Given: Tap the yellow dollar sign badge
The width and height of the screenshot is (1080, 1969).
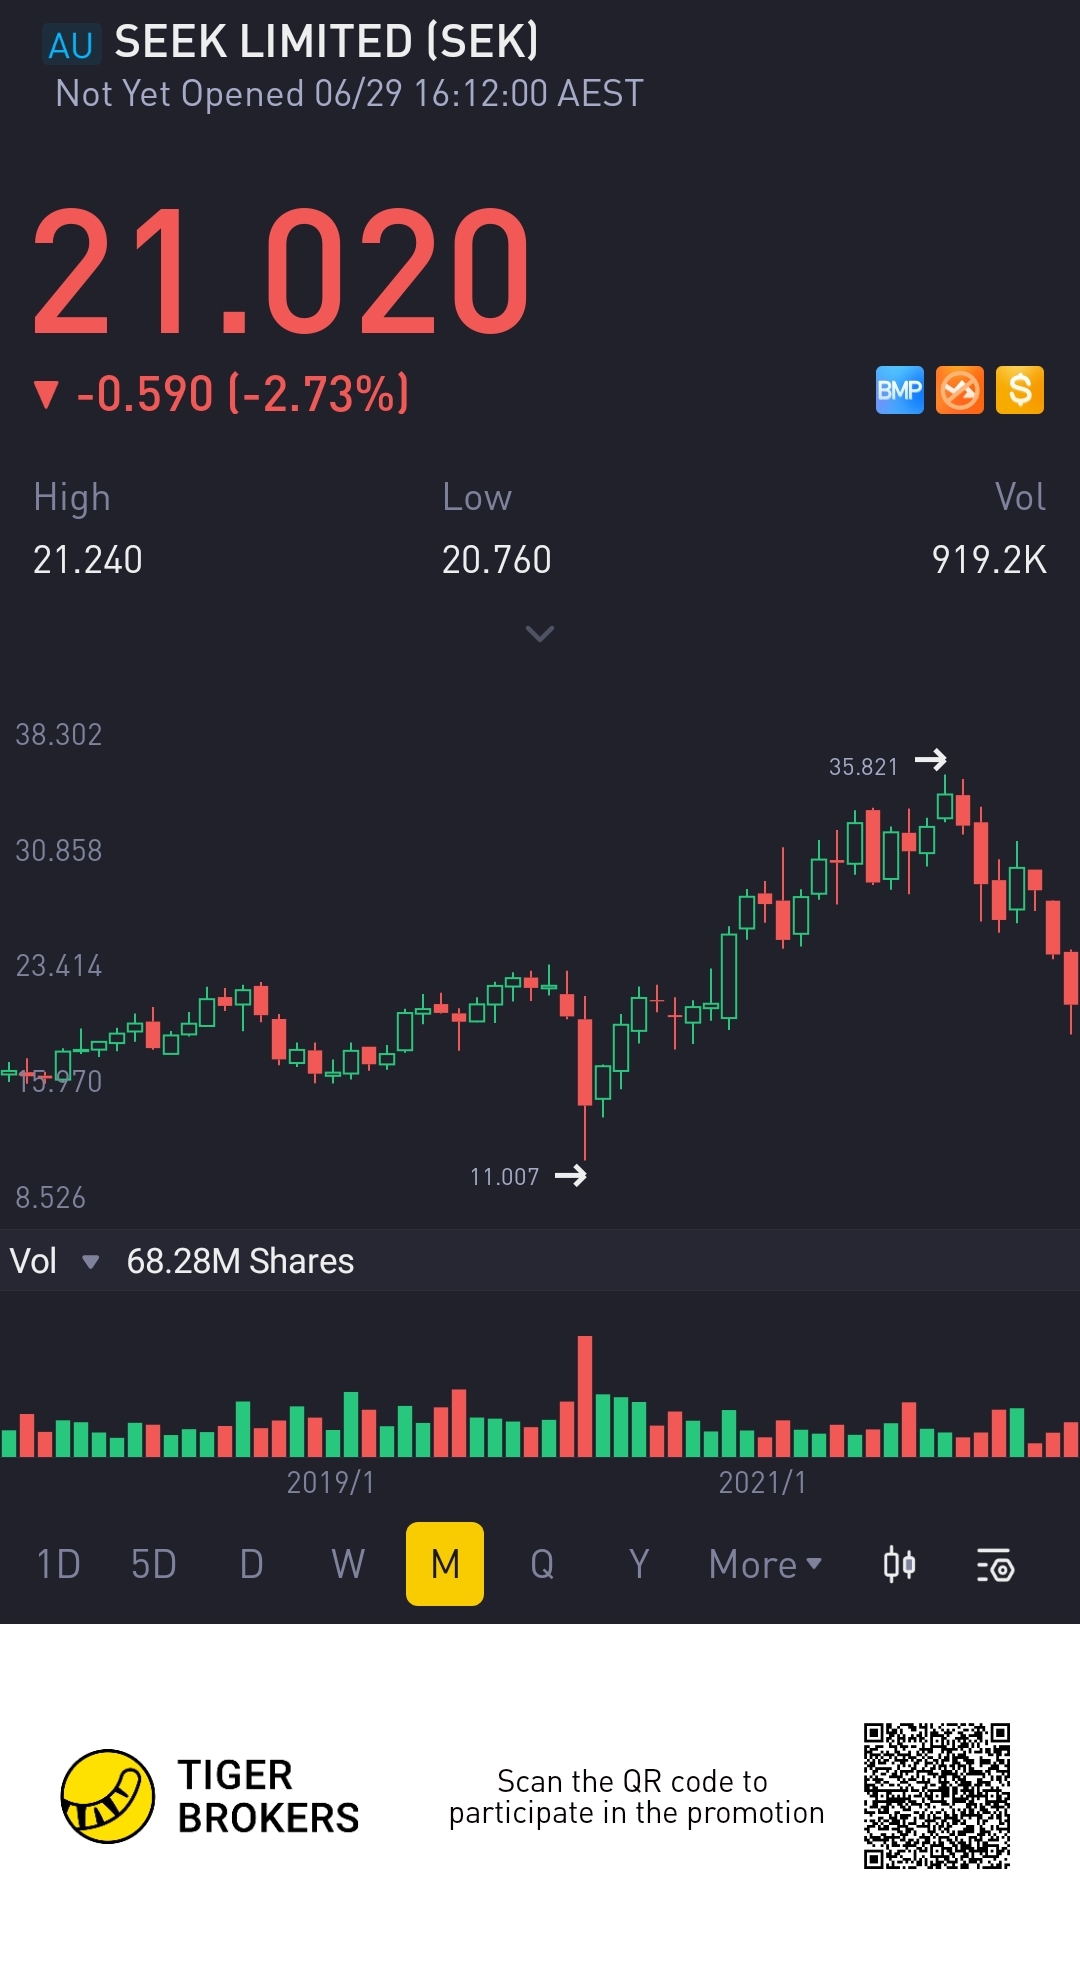Looking at the screenshot, I should coord(1019,390).
